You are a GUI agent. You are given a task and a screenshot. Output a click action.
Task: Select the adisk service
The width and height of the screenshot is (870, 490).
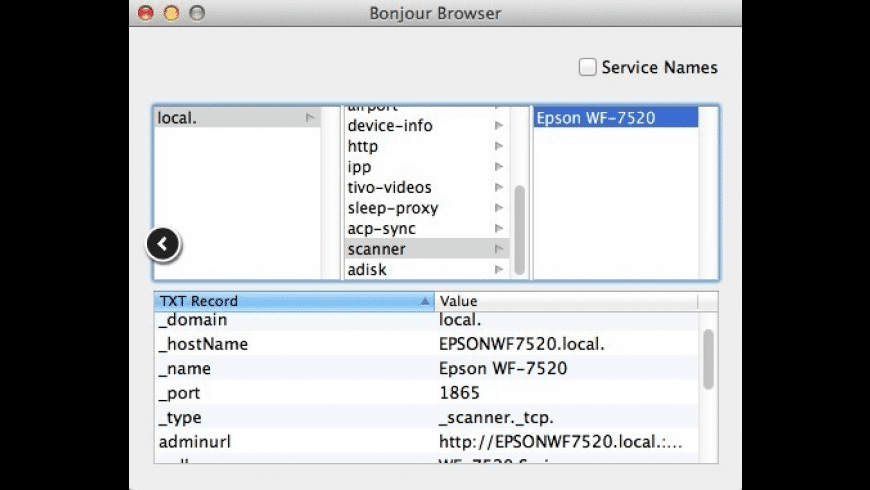tap(426, 270)
